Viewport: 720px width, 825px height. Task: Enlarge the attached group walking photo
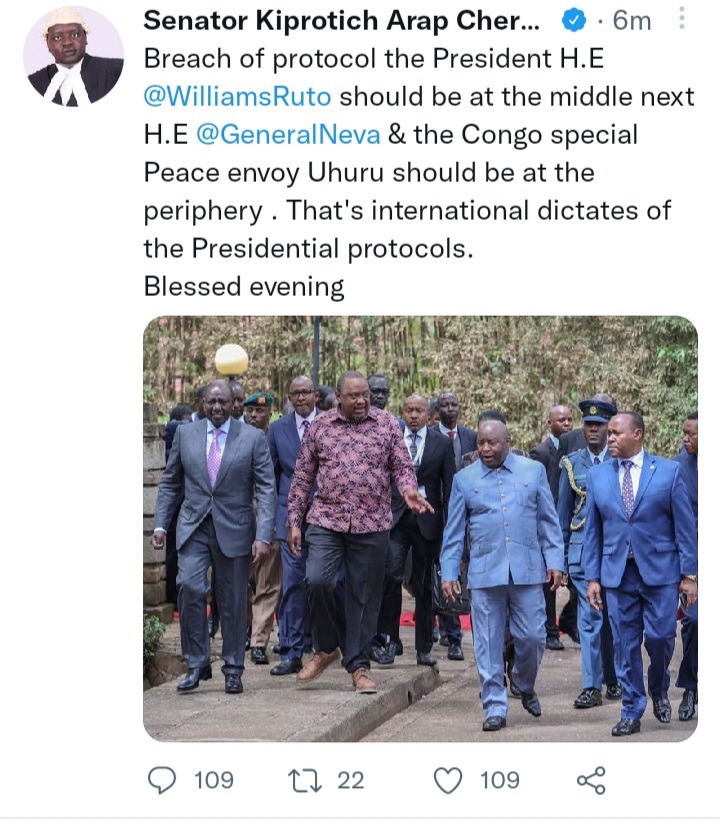point(421,529)
